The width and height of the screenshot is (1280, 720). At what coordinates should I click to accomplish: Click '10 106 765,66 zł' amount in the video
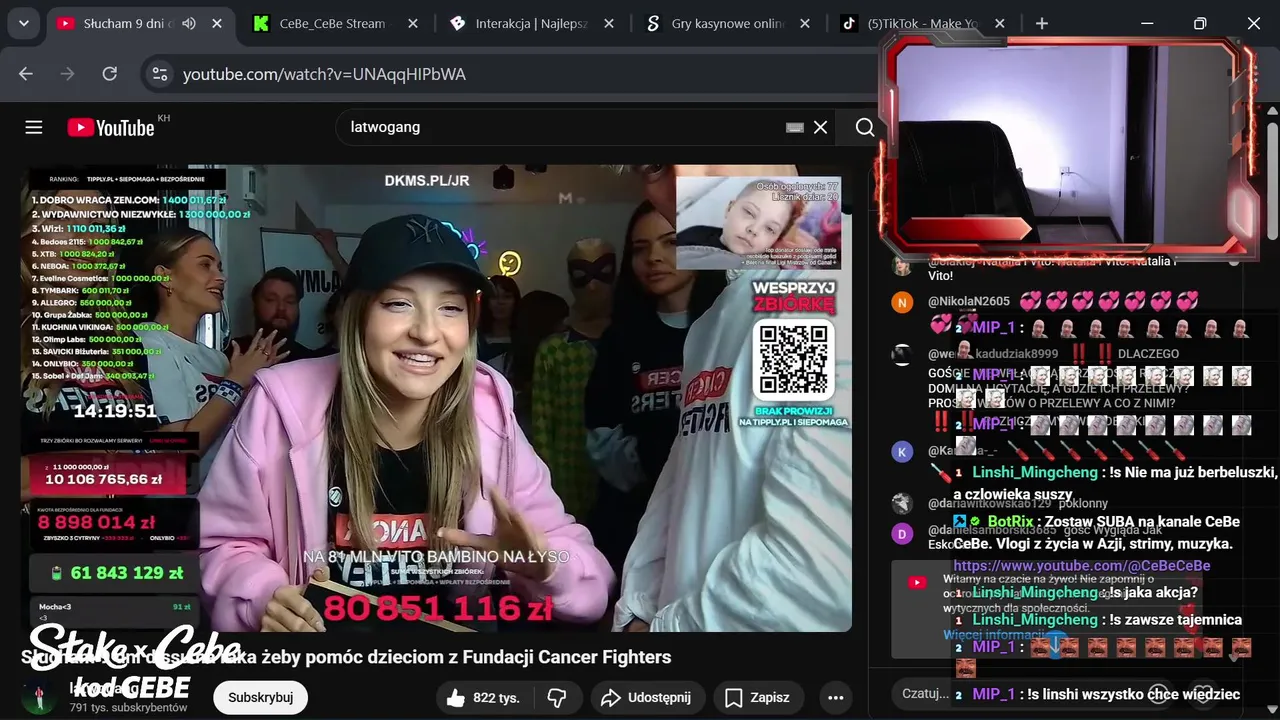pos(103,480)
